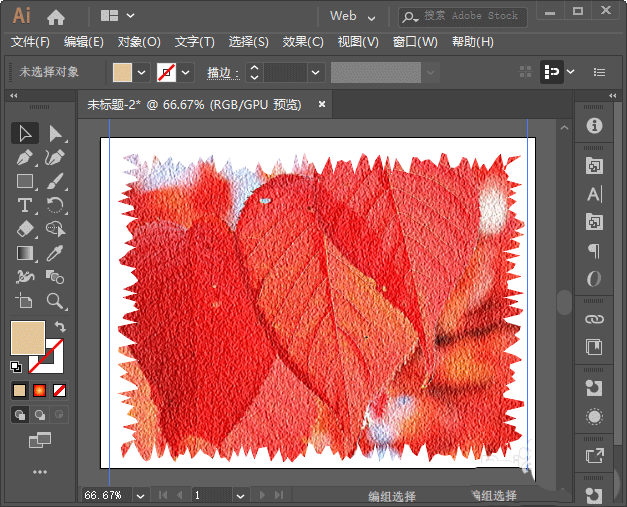Open the 文件(F) menu
The height and width of the screenshot is (507, 627).
[30, 42]
